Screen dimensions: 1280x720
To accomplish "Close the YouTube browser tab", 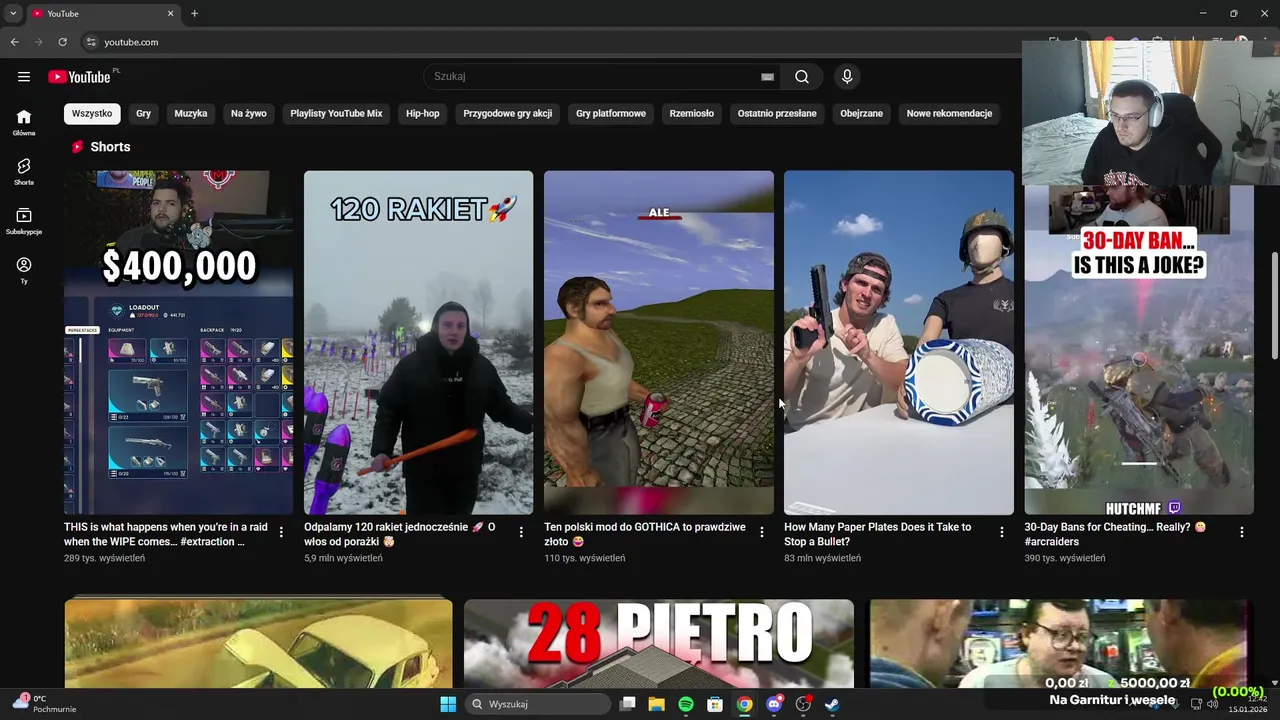I will (170, 14).
